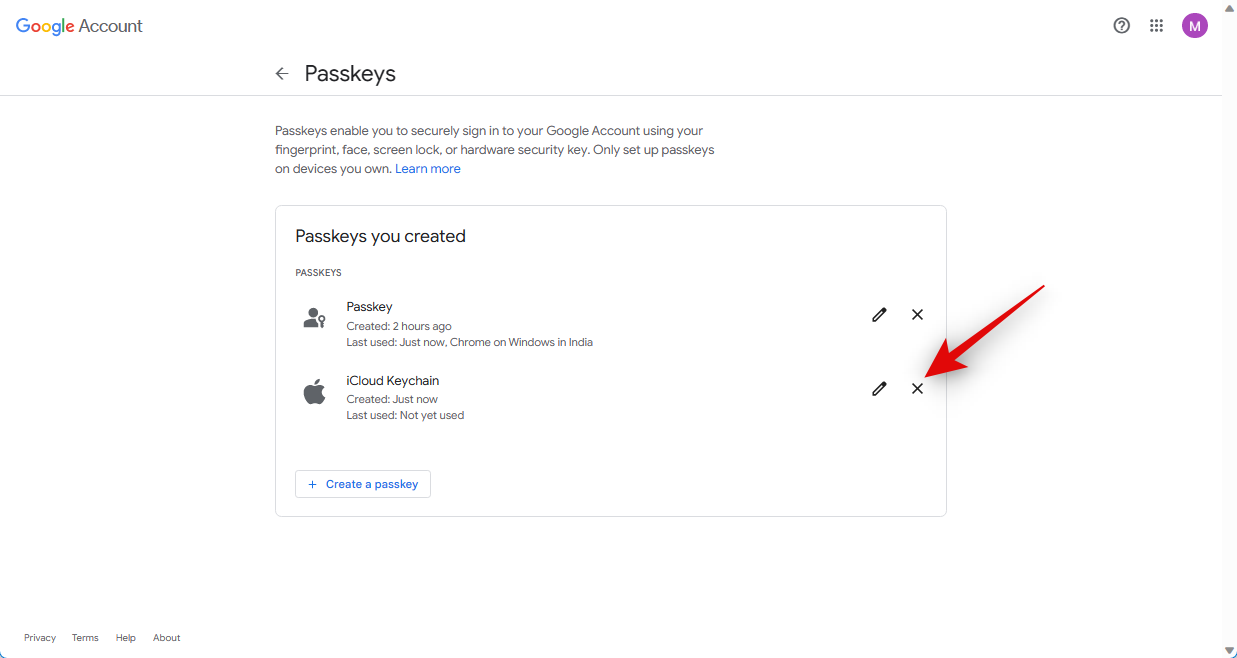Go to the Privacy footer link

(40, 638)
